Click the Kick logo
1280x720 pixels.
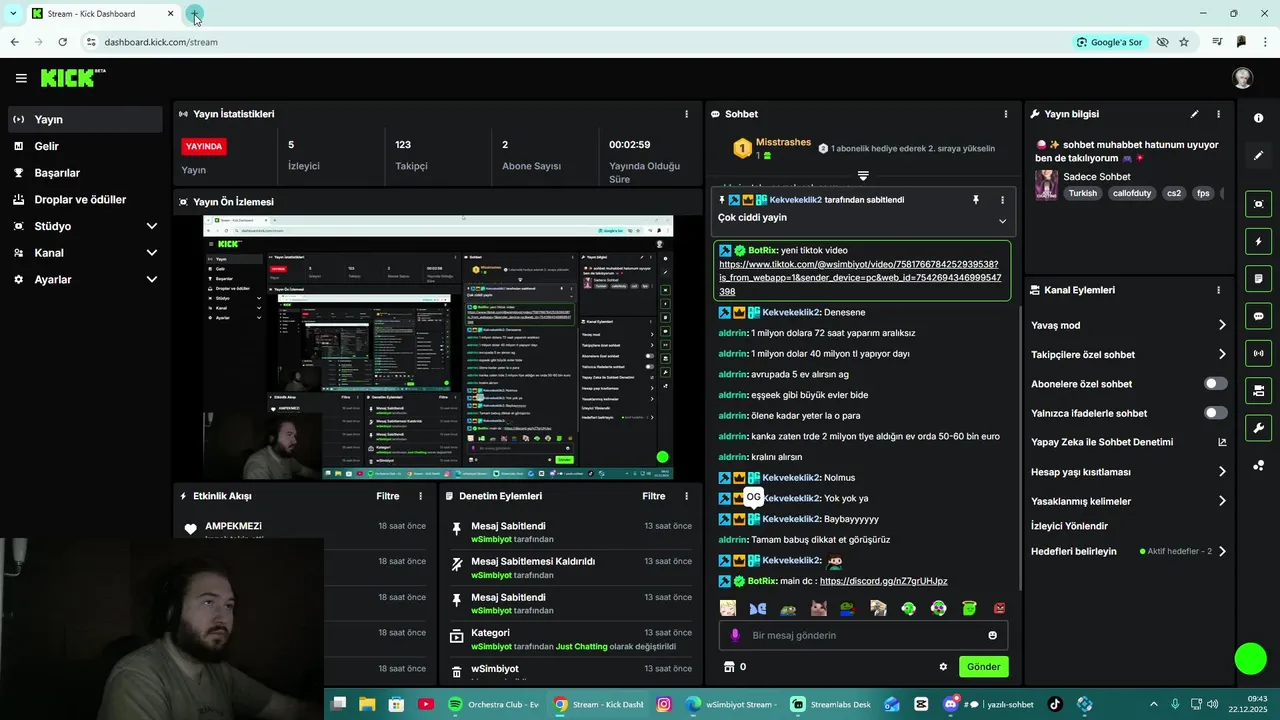click(x=71, y=78)
